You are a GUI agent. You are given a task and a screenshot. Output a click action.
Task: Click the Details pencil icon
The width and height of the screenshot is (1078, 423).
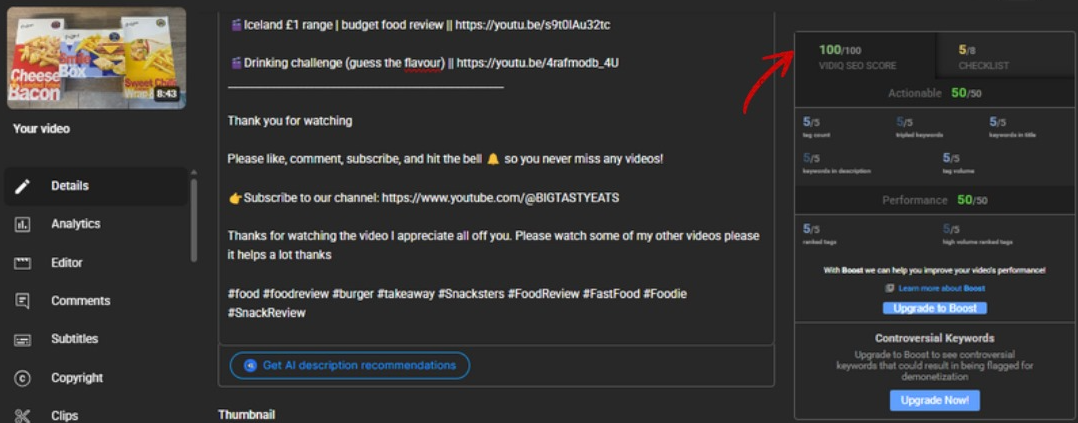tap(22, 186)
